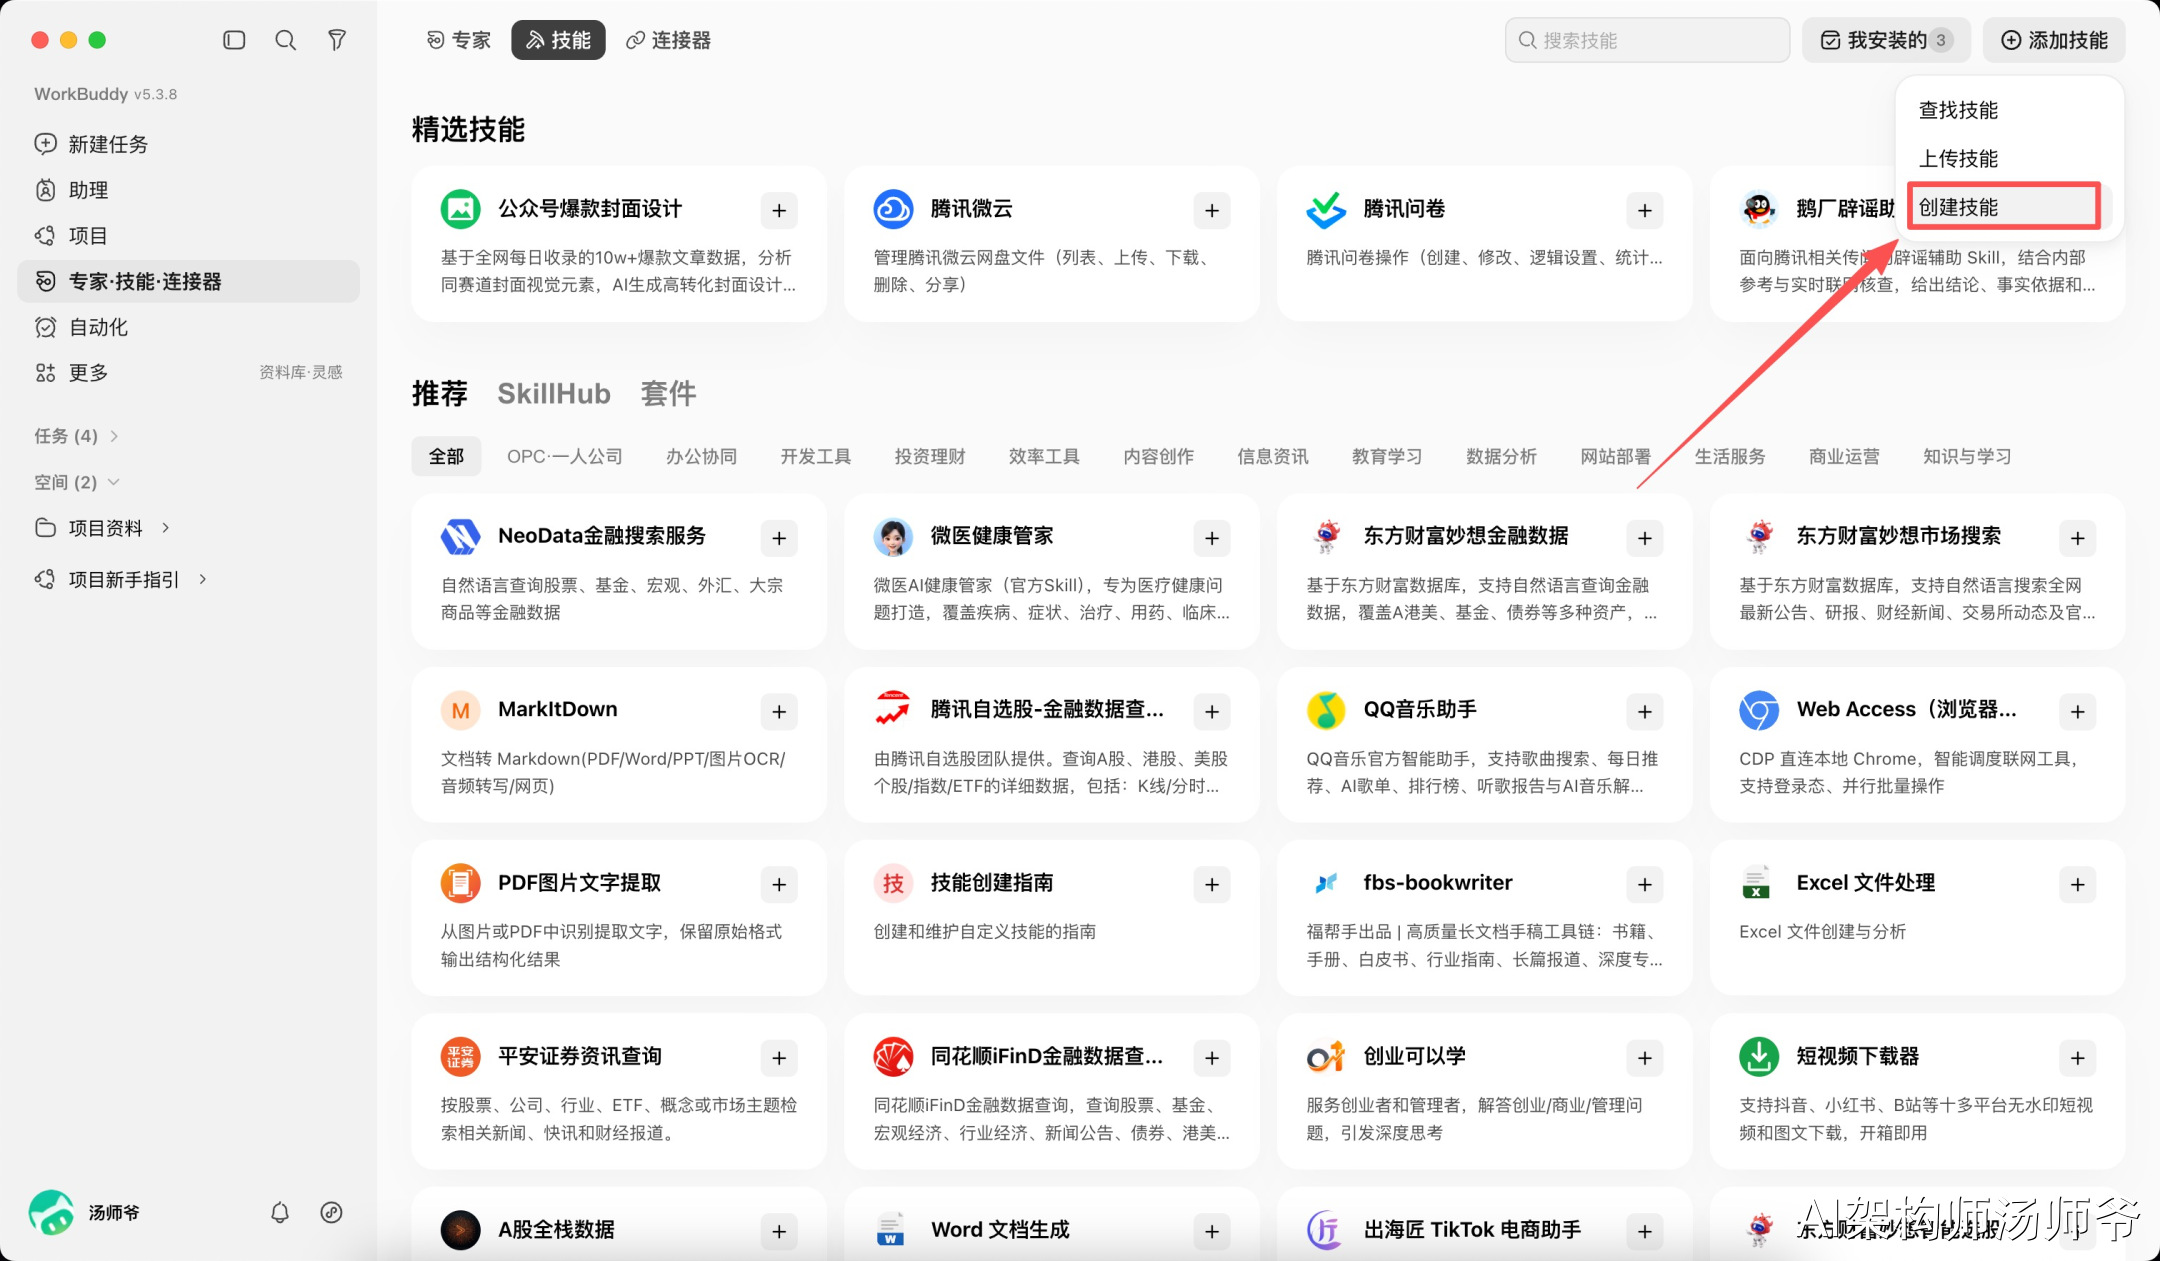Viewport: 2160px width, 1261px height.
Task: Toggle the sidebar panel icon
Action: pyautogui.click(x=234, y=40)
